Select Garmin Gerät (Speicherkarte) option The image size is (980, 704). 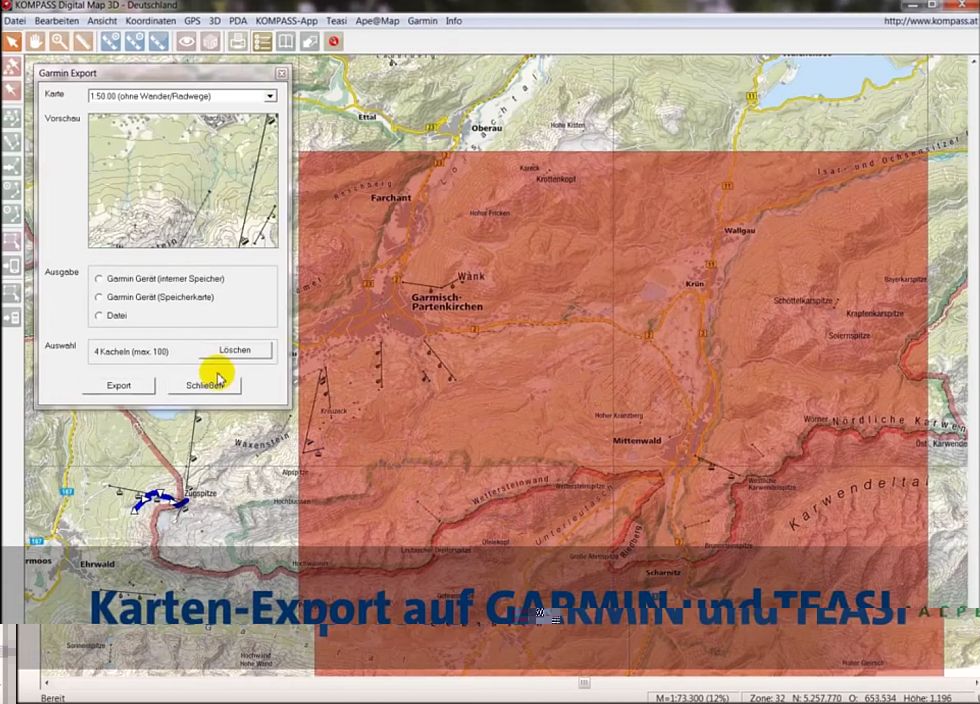pyautogui.click(x=99, y=297)
